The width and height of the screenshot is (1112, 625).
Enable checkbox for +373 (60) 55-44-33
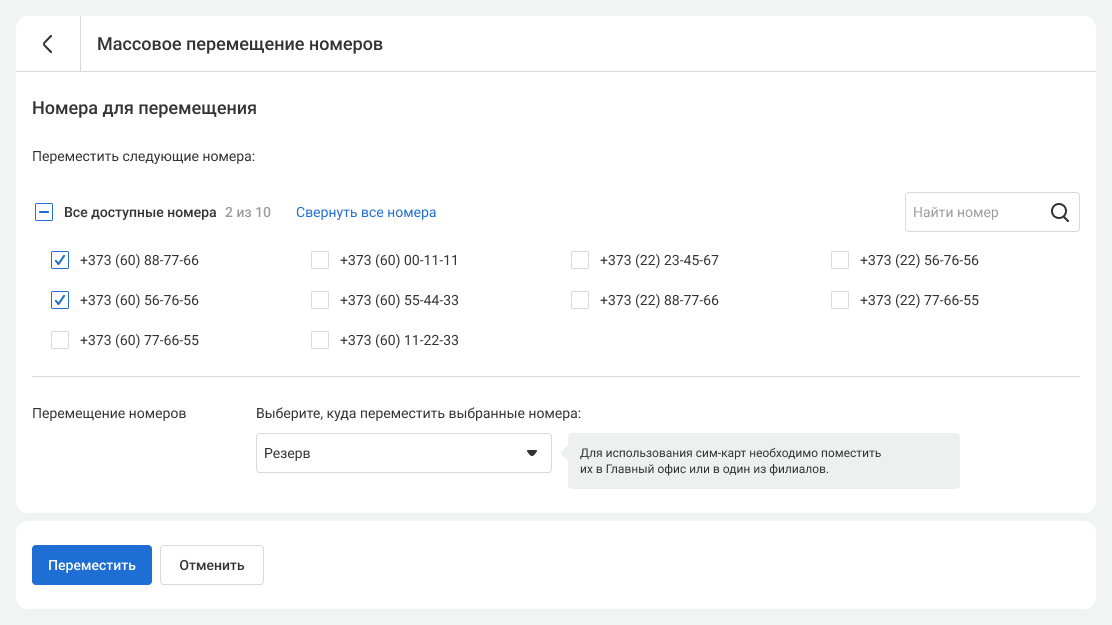(320, 300)
